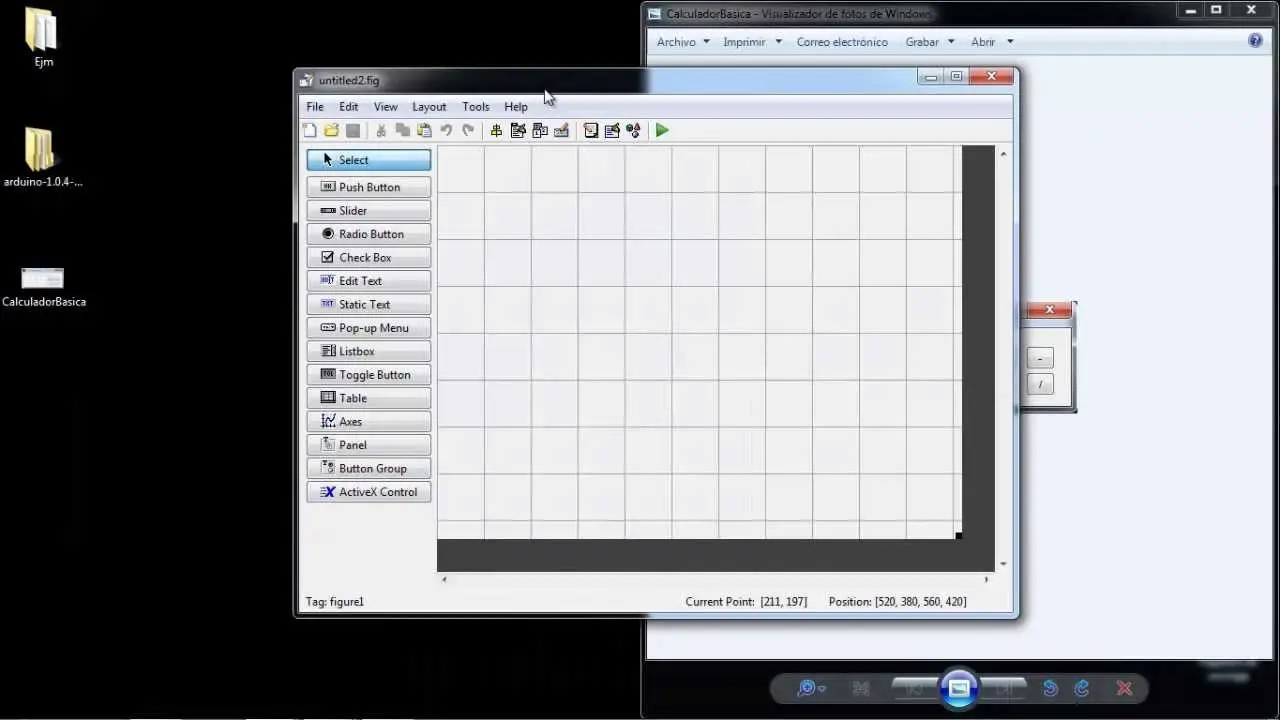Click the layout area resize handle
The width and height of the screenshot is (1280, 720).
pyautogui.click(x=958, y=536)
